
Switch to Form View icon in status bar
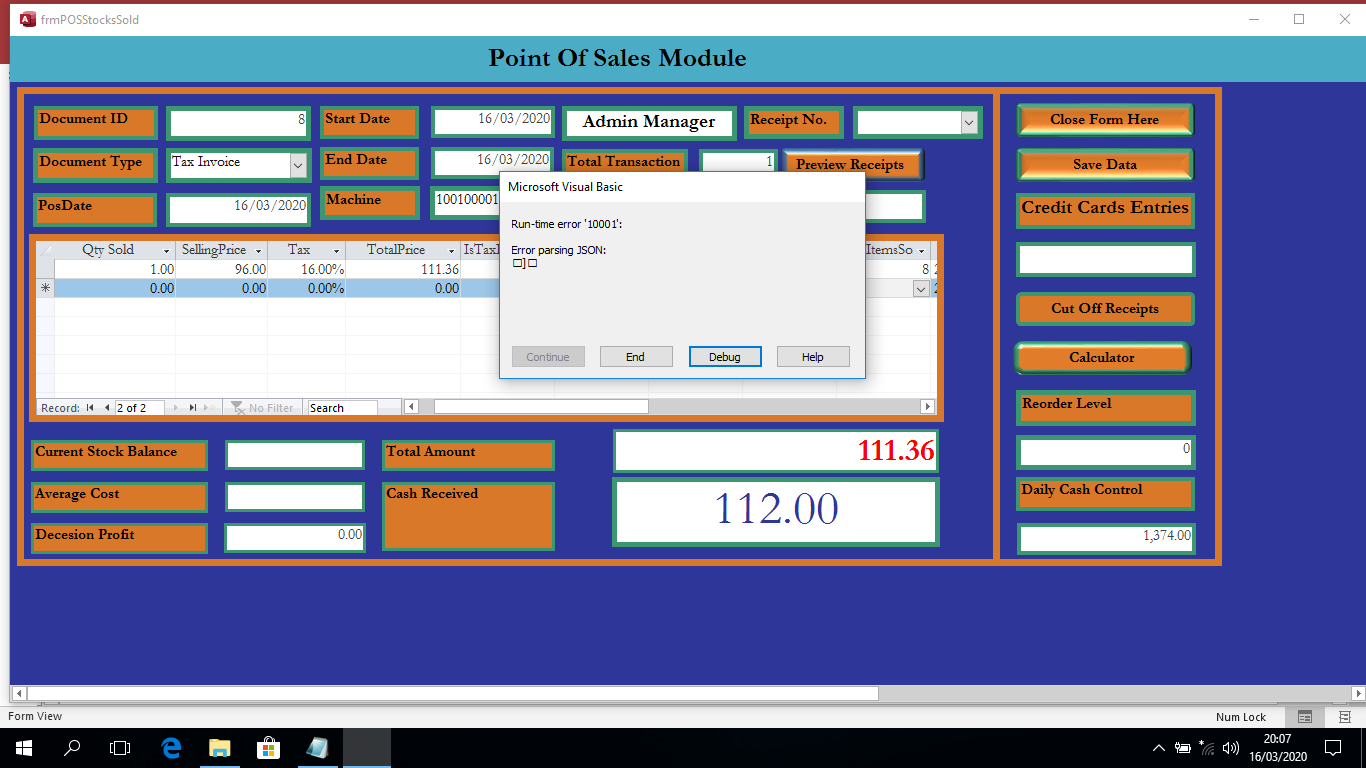(1304, 717)
